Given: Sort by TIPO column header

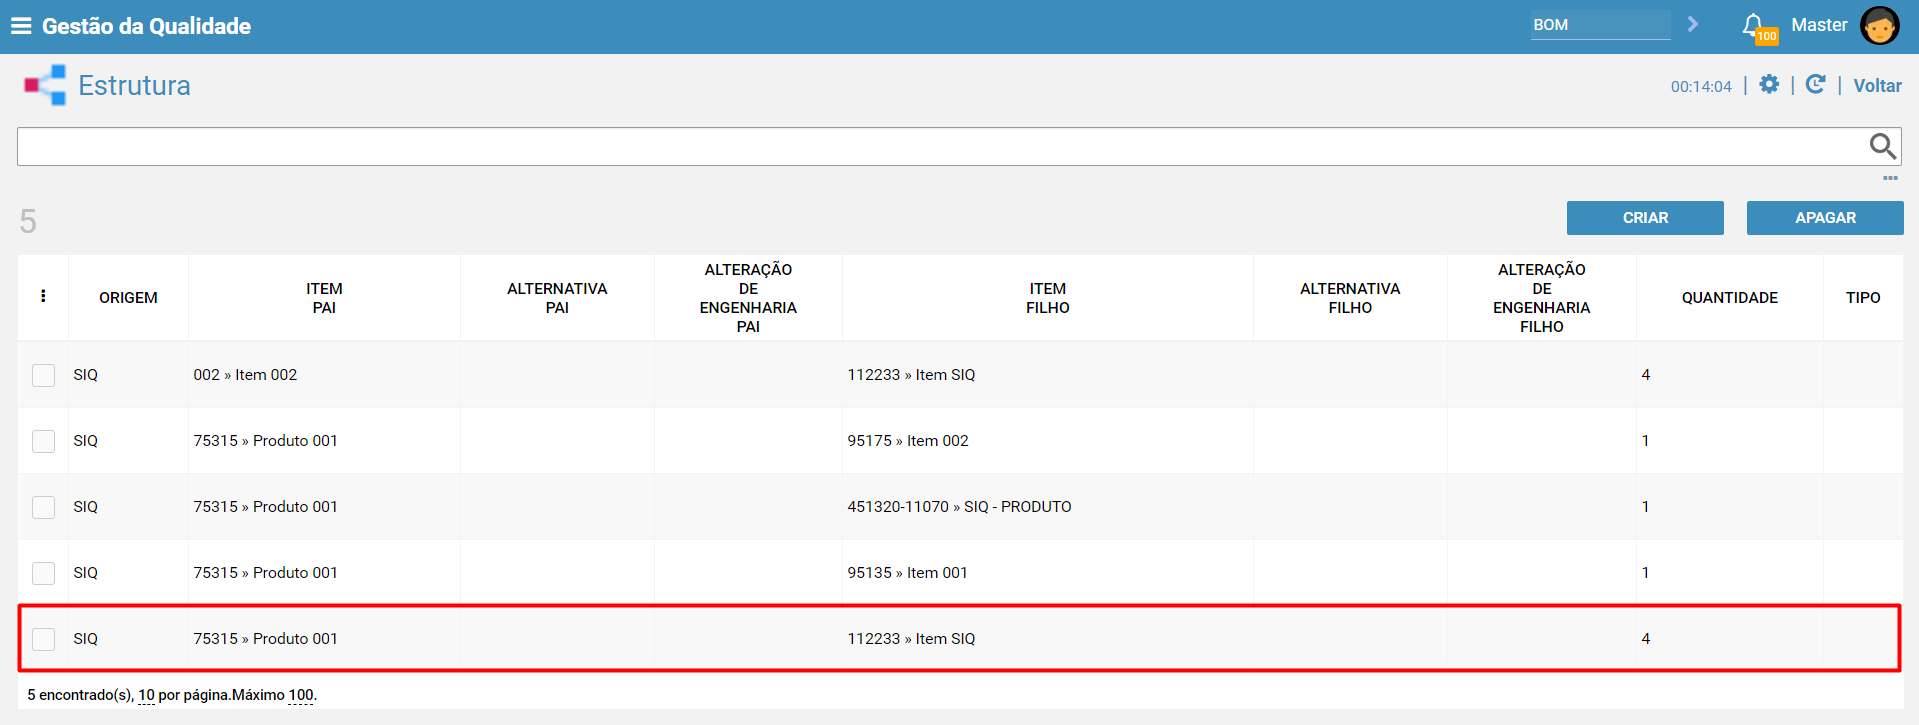Looking at the screenshot, I should 1863,298.
